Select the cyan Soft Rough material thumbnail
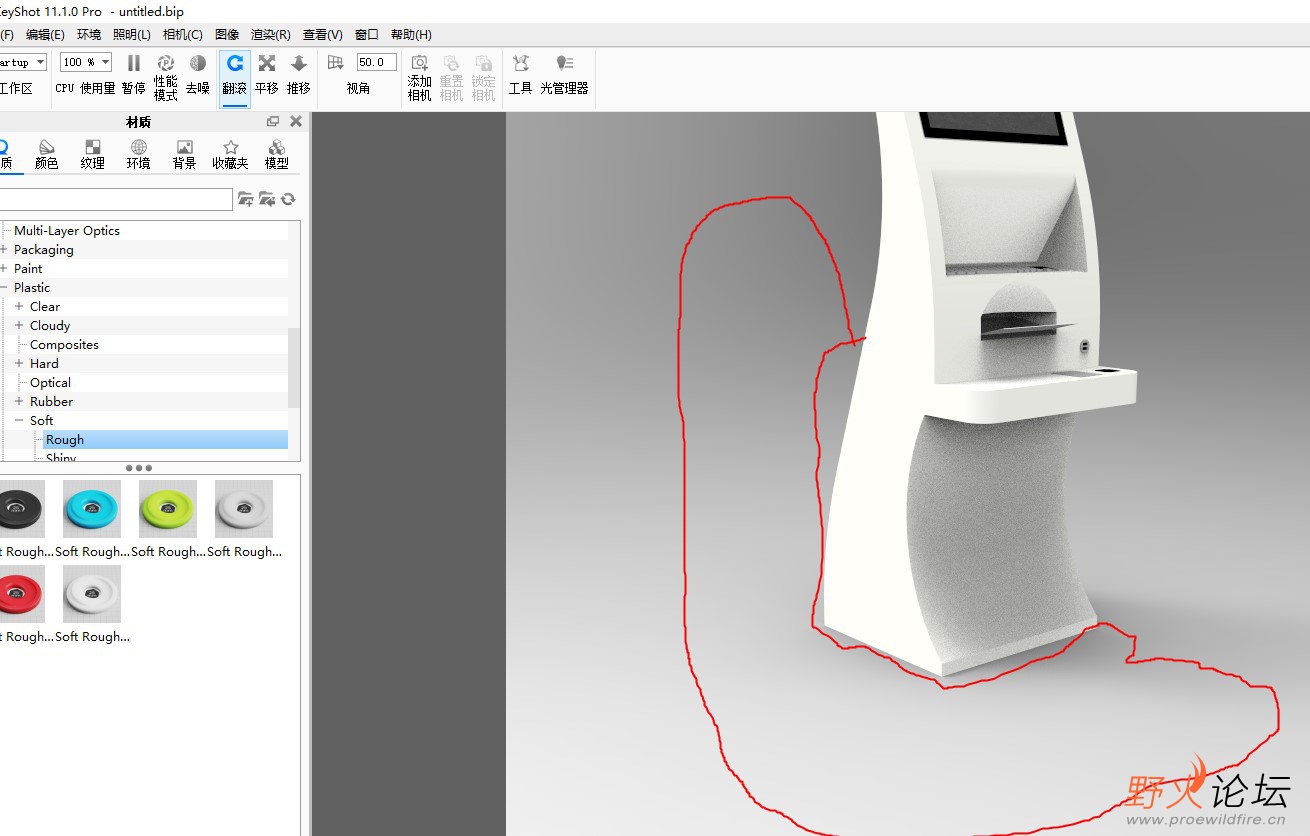This screenshot has width=1310, height=836. [x=92, y=509]
